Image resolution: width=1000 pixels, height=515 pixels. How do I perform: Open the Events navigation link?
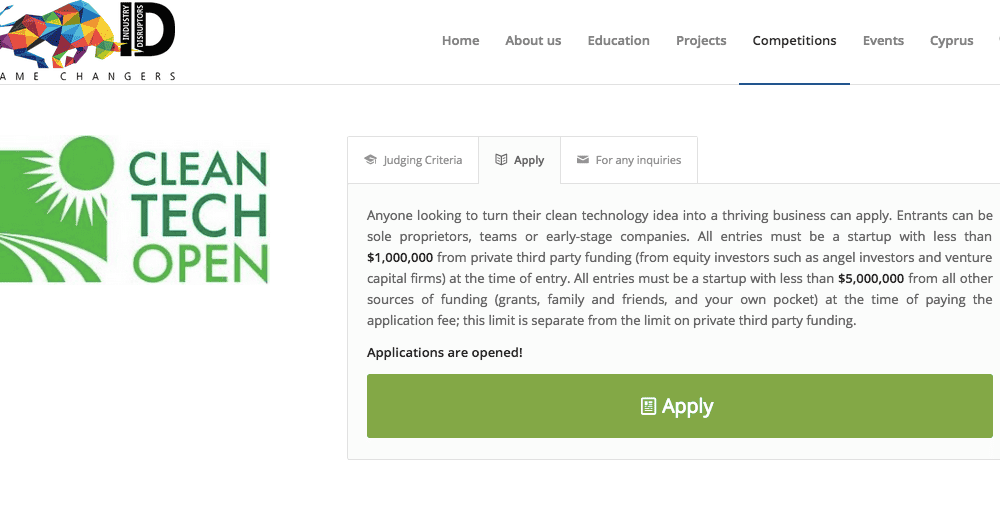[883, 41]
